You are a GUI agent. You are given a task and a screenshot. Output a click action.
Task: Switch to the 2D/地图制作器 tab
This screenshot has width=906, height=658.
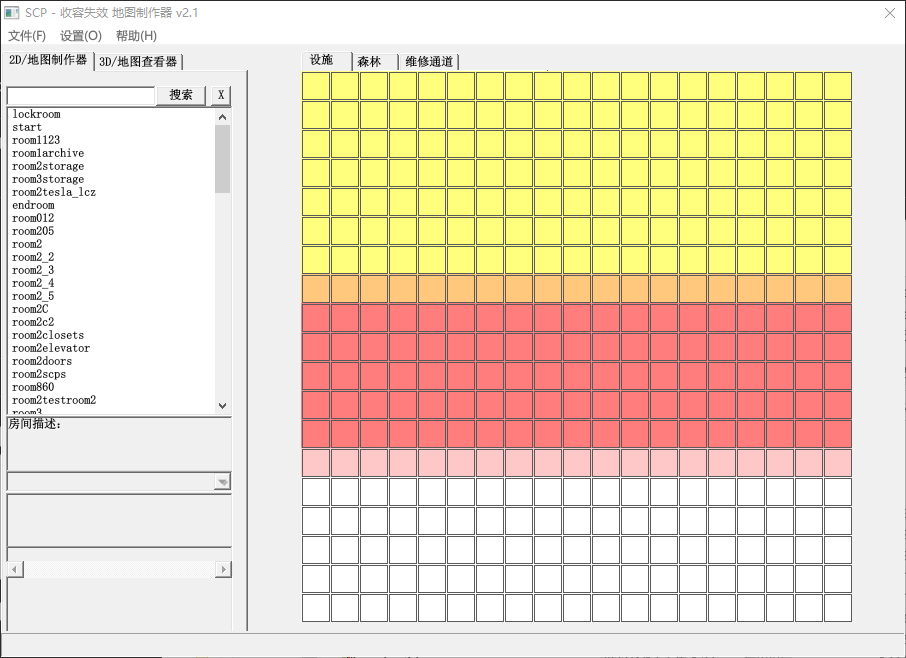click(48, 60)
